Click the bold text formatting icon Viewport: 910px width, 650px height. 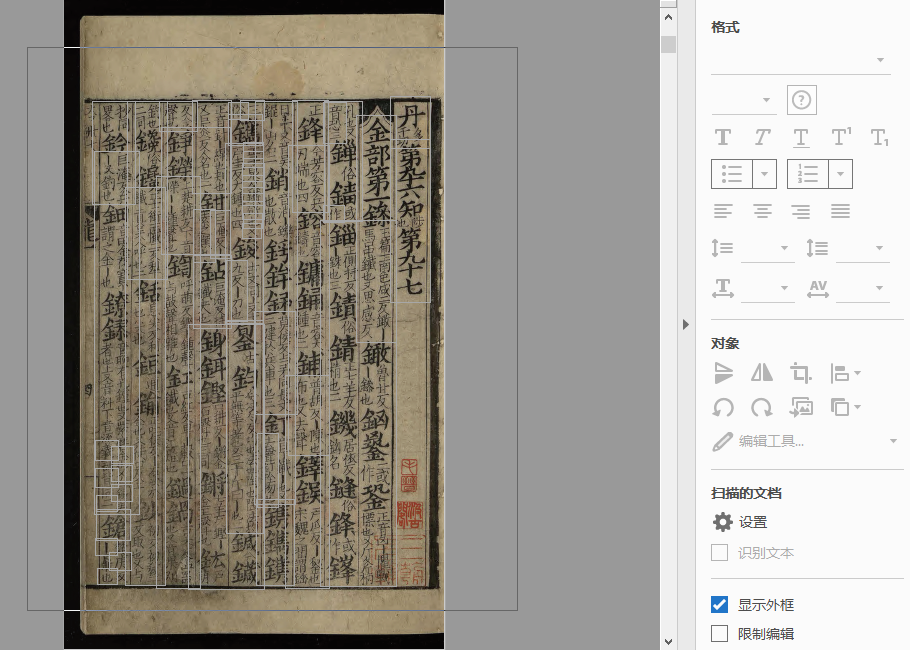(723, 137)
